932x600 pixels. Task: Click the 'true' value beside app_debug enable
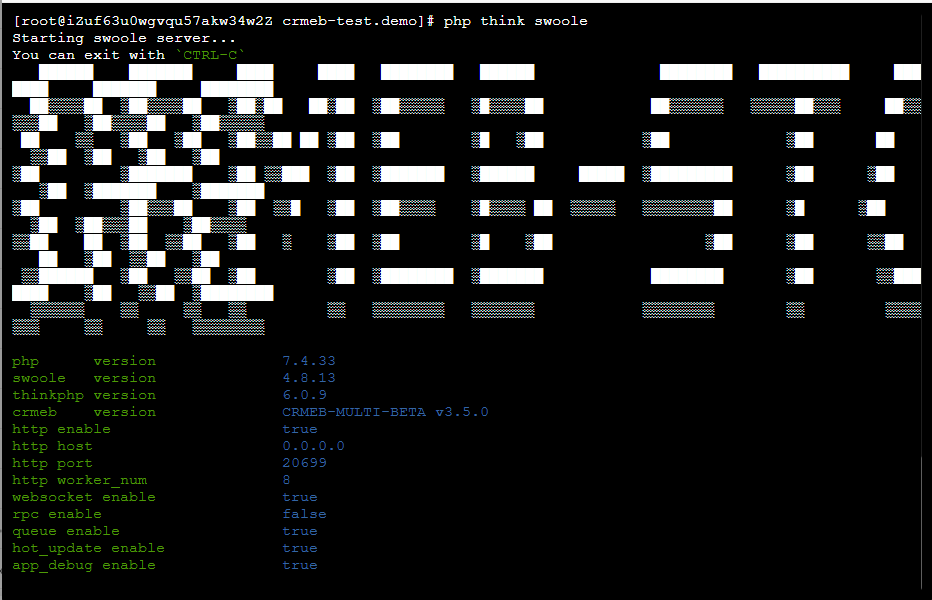[x=300, y=566]
